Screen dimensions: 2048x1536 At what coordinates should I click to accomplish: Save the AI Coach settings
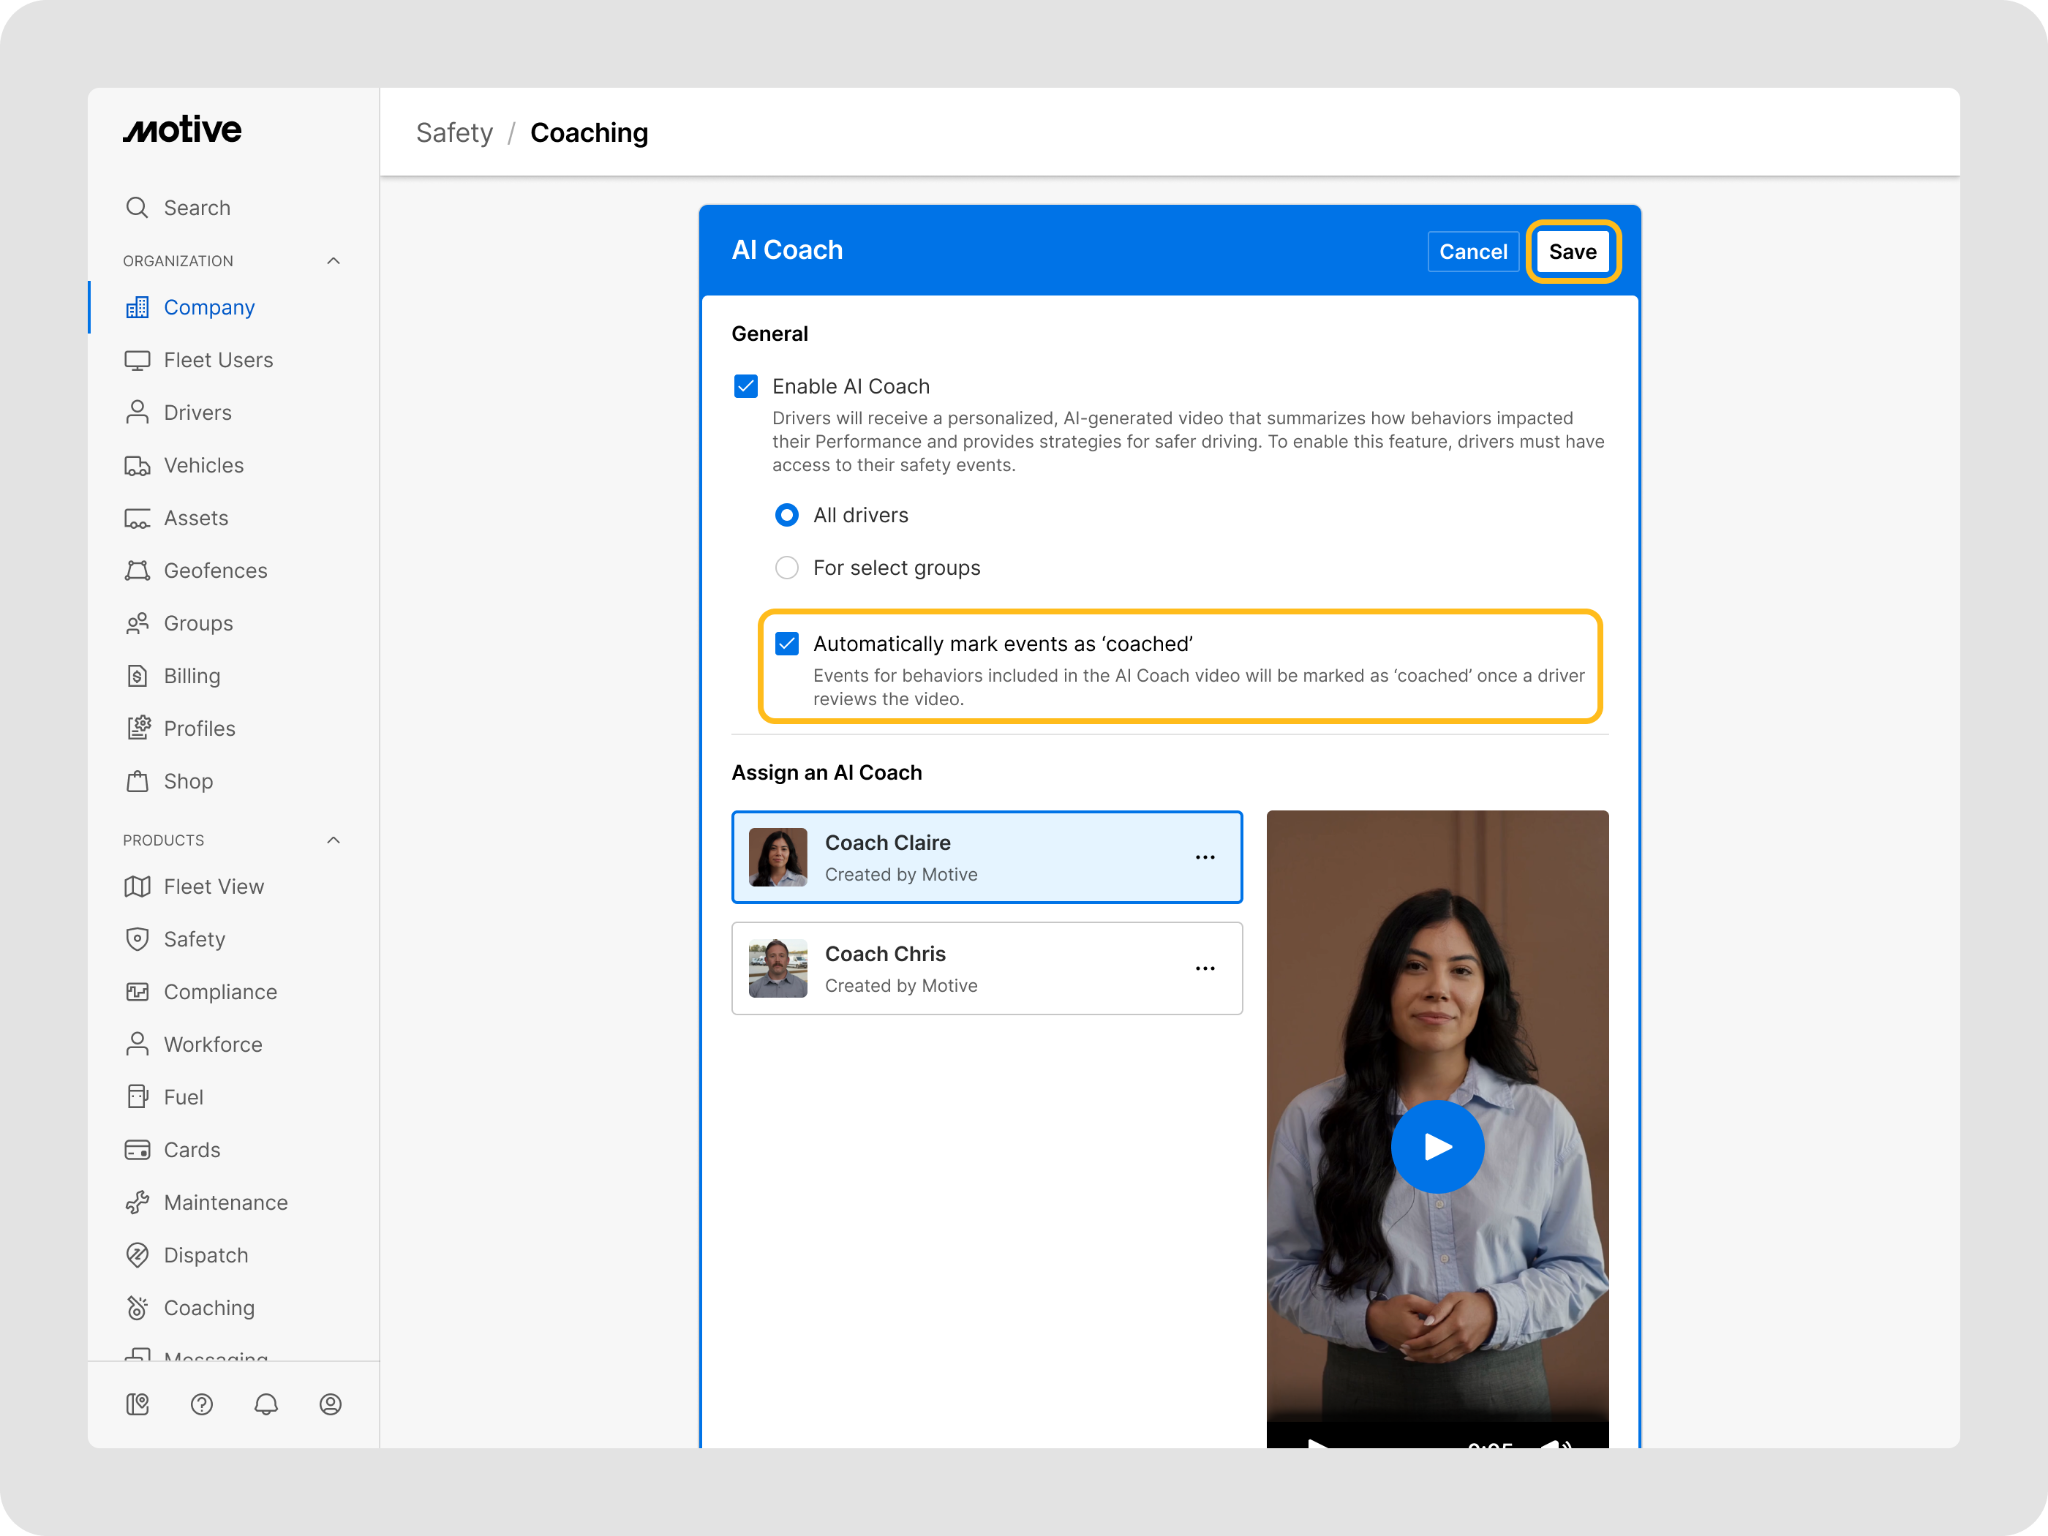coord(1572,252)
